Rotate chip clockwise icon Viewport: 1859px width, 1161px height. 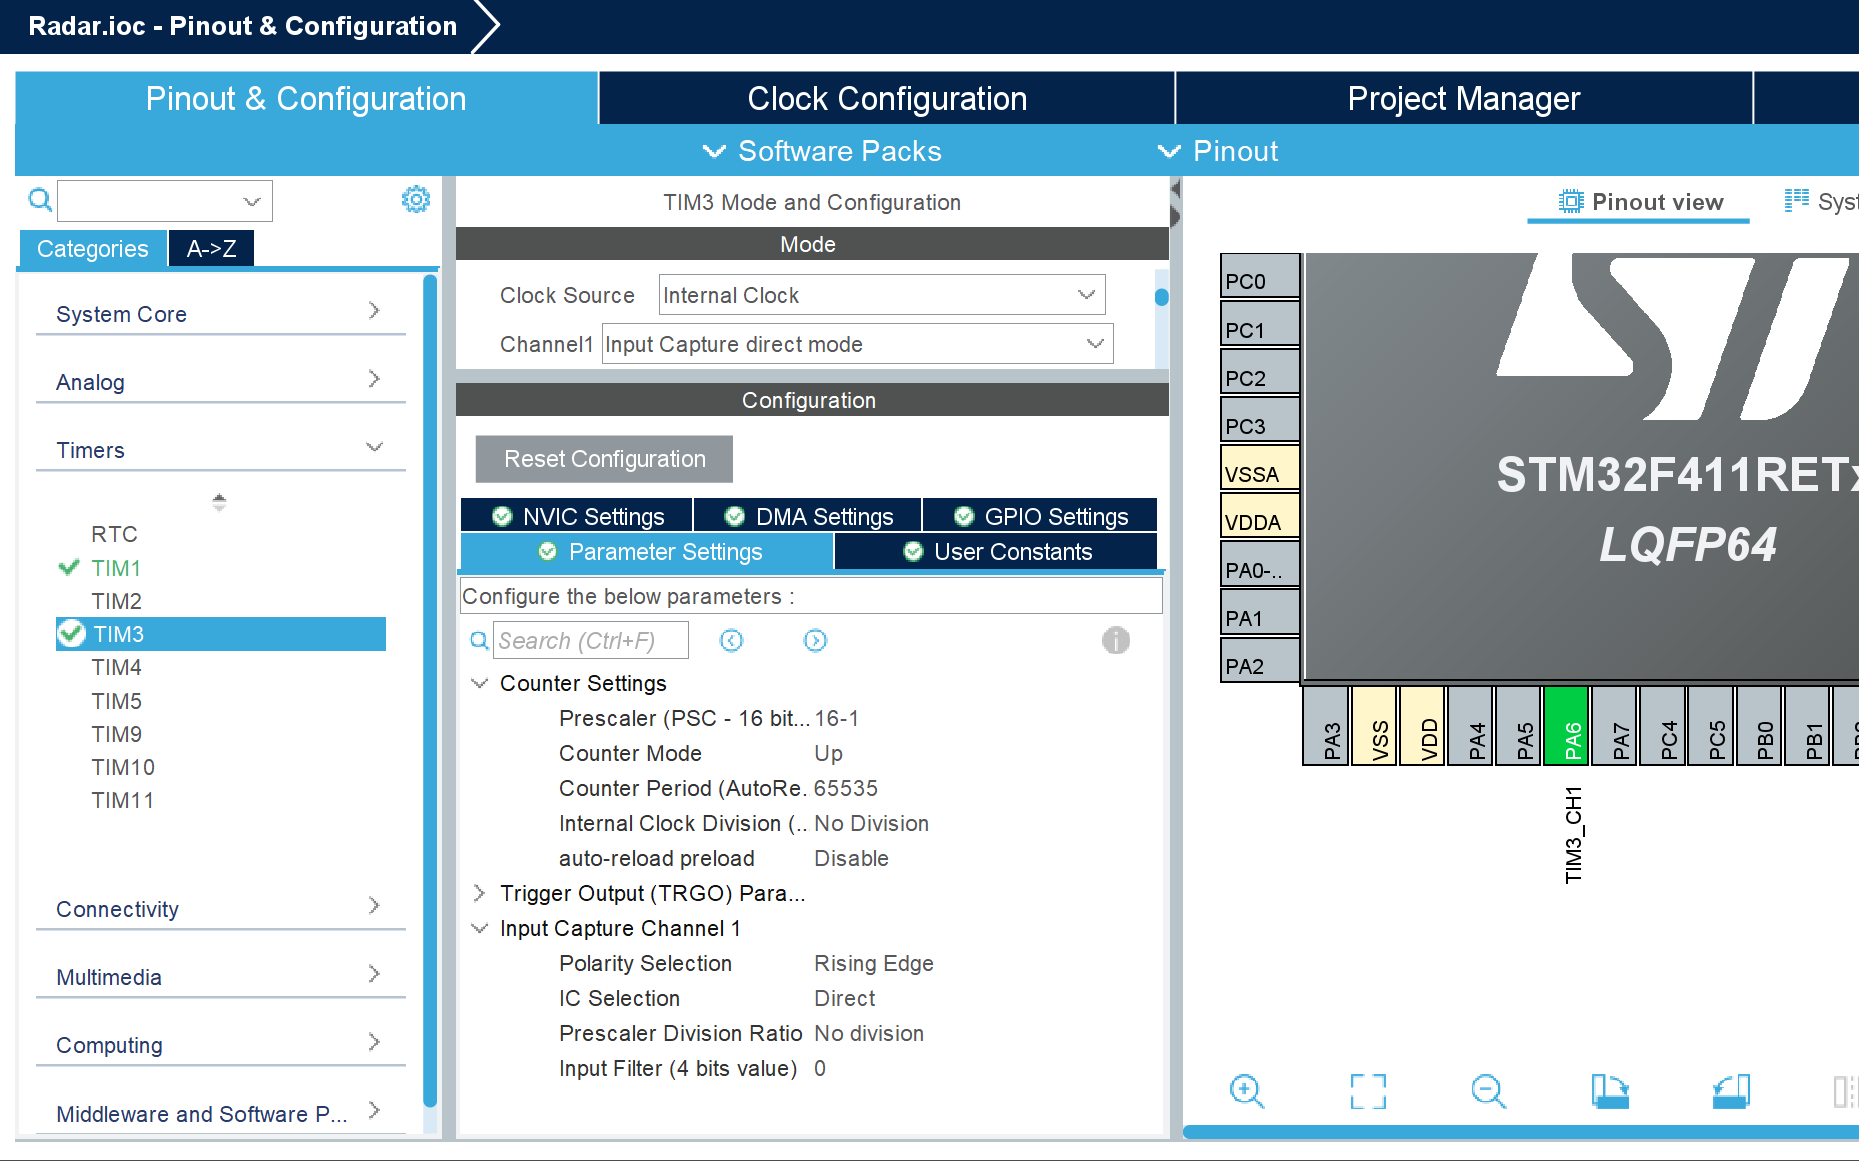coord(1610,1091)
